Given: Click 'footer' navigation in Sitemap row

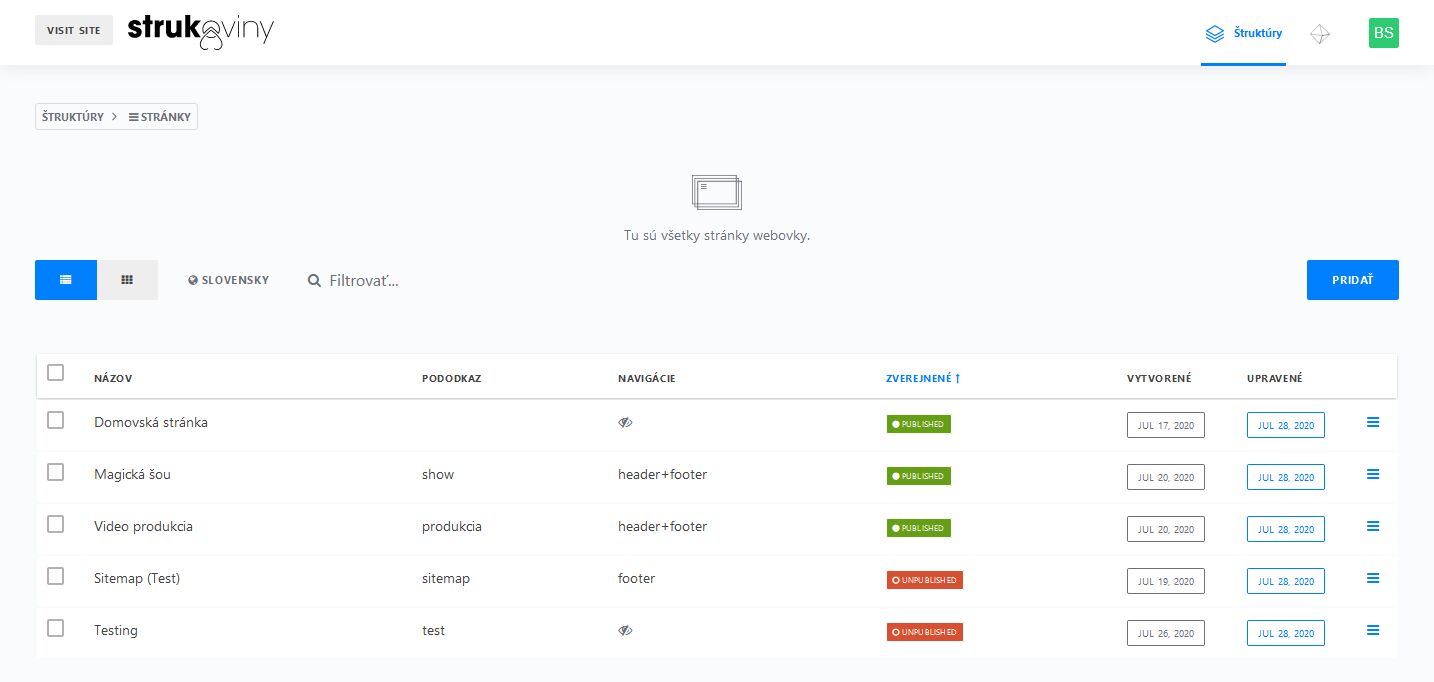Looking at the screenshot, I should (x=636, y=578).
